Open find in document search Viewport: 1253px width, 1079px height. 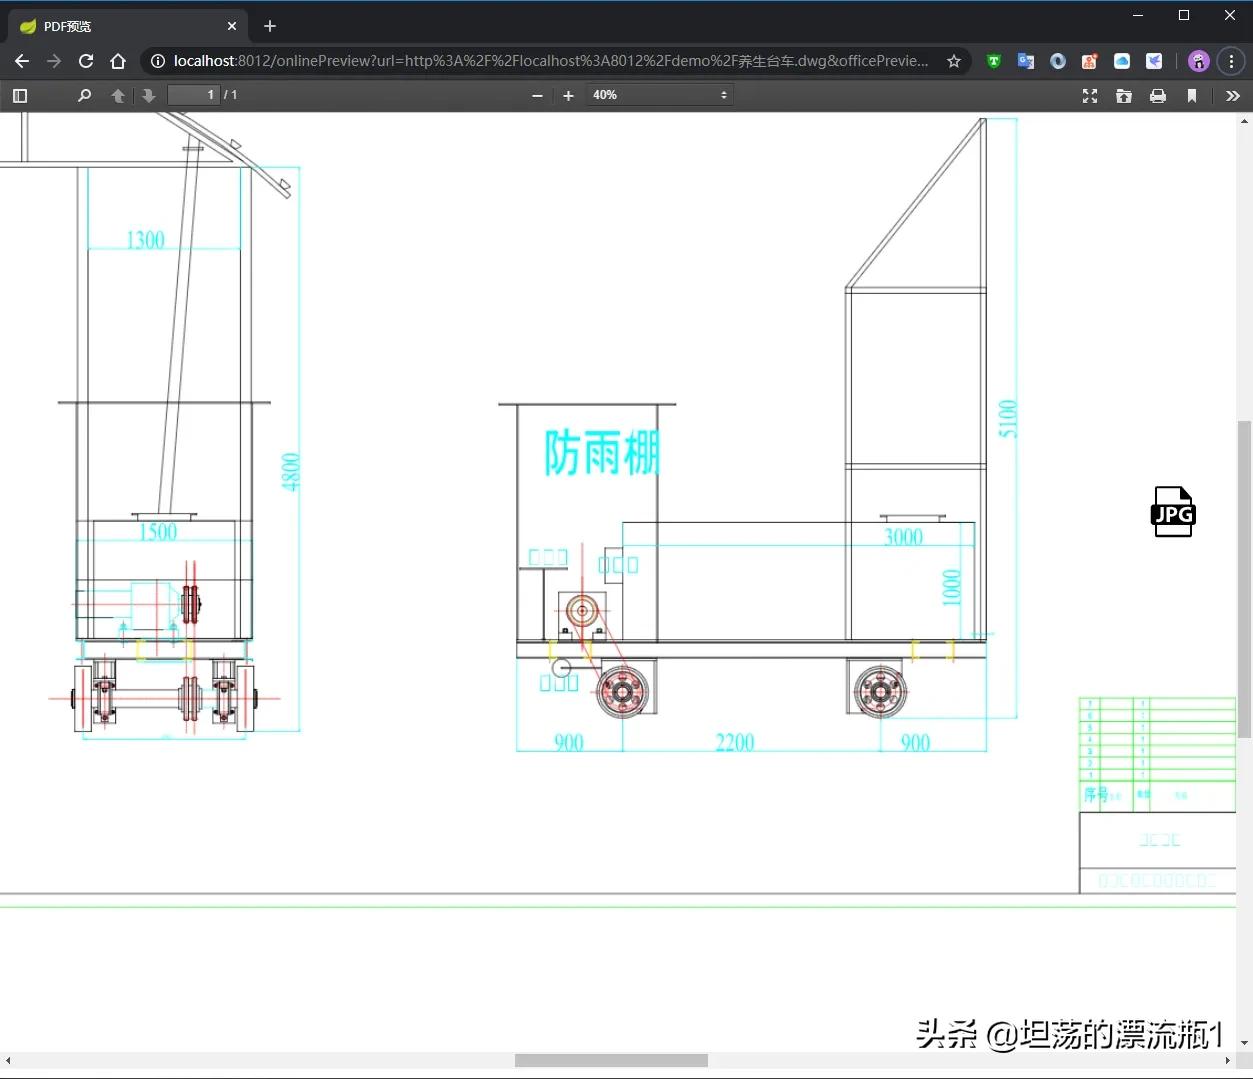click(84, 95)
